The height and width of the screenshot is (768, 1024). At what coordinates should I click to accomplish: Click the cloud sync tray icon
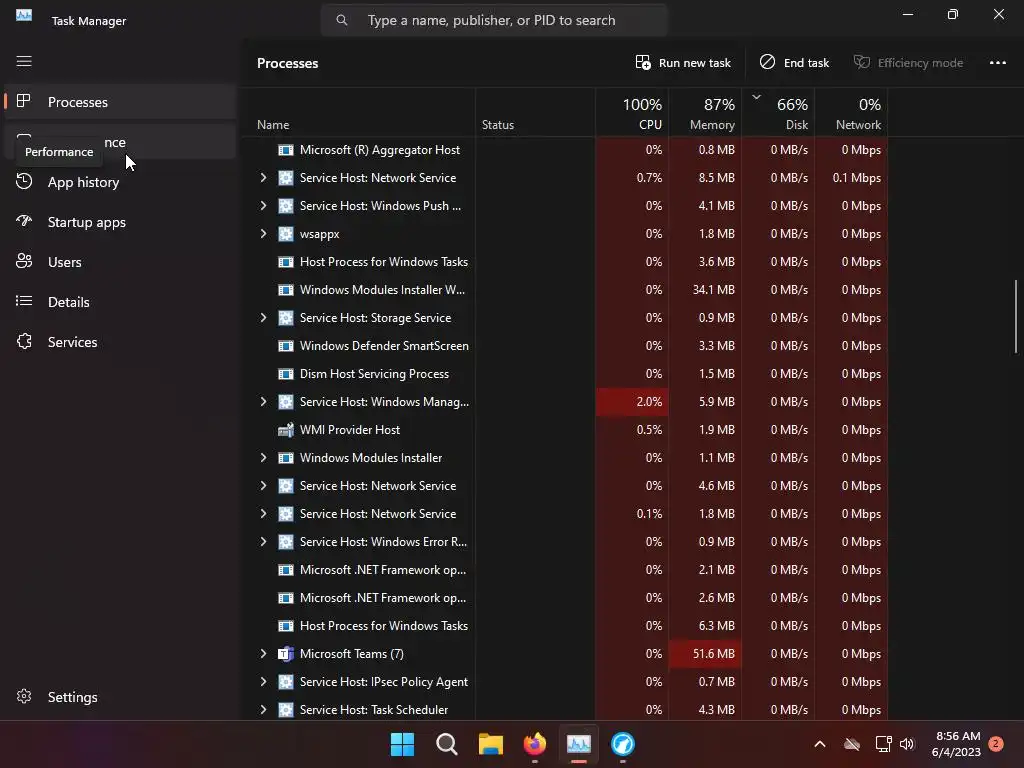coord(852,744)
